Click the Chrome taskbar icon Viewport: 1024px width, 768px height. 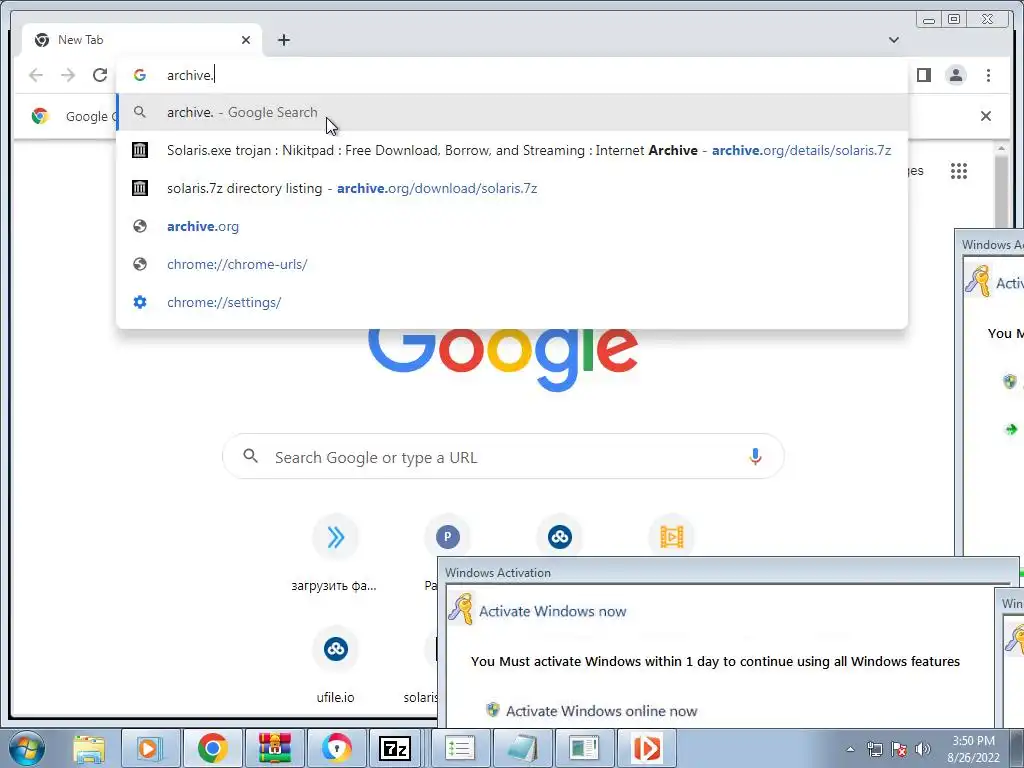pos(212,748)
